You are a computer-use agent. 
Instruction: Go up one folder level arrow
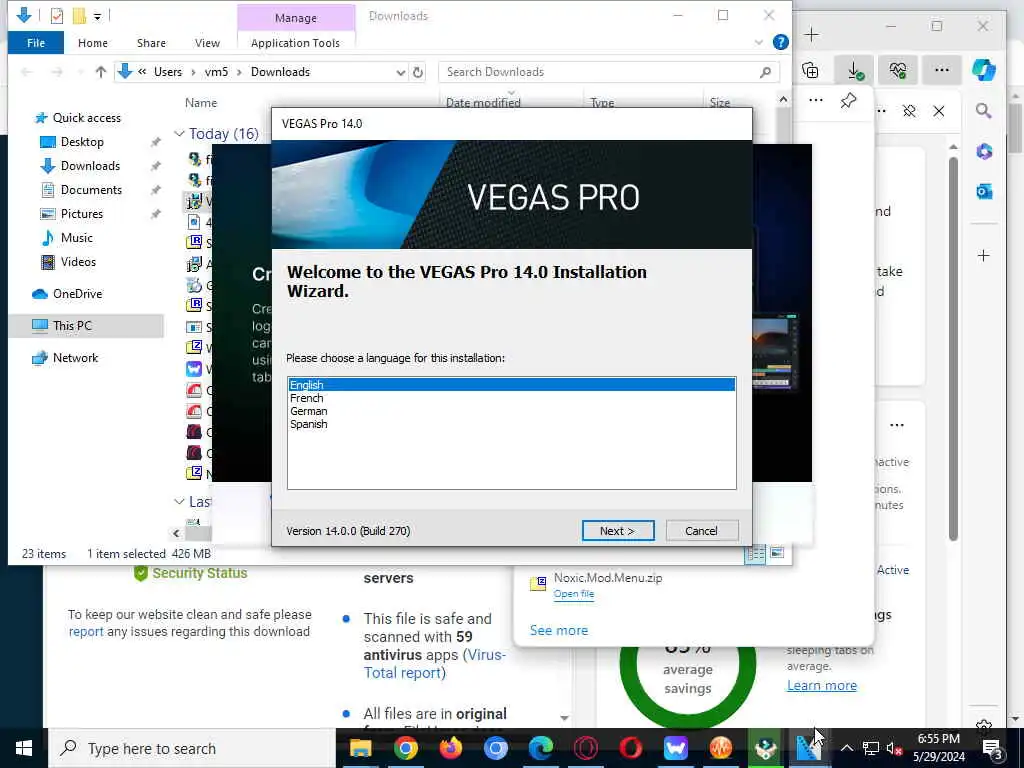coord(101,72)
